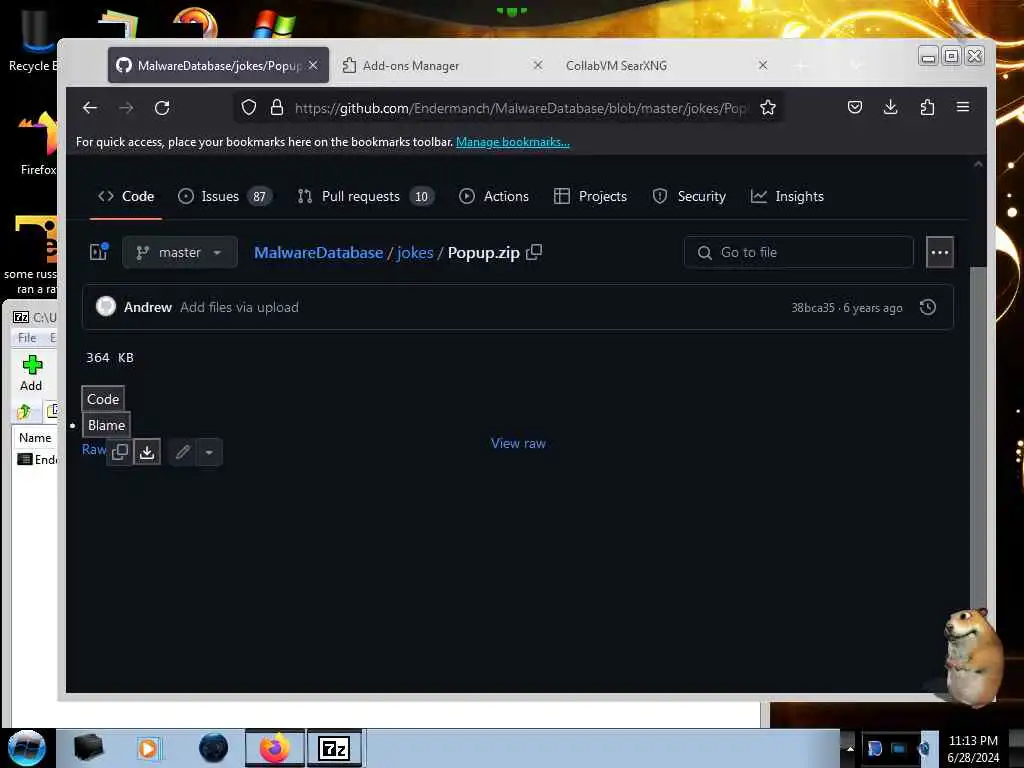This screenshot has height=768, width=1024.
Task: Close the CollabVM SearXNG tab
Action: tap(762, 65)
